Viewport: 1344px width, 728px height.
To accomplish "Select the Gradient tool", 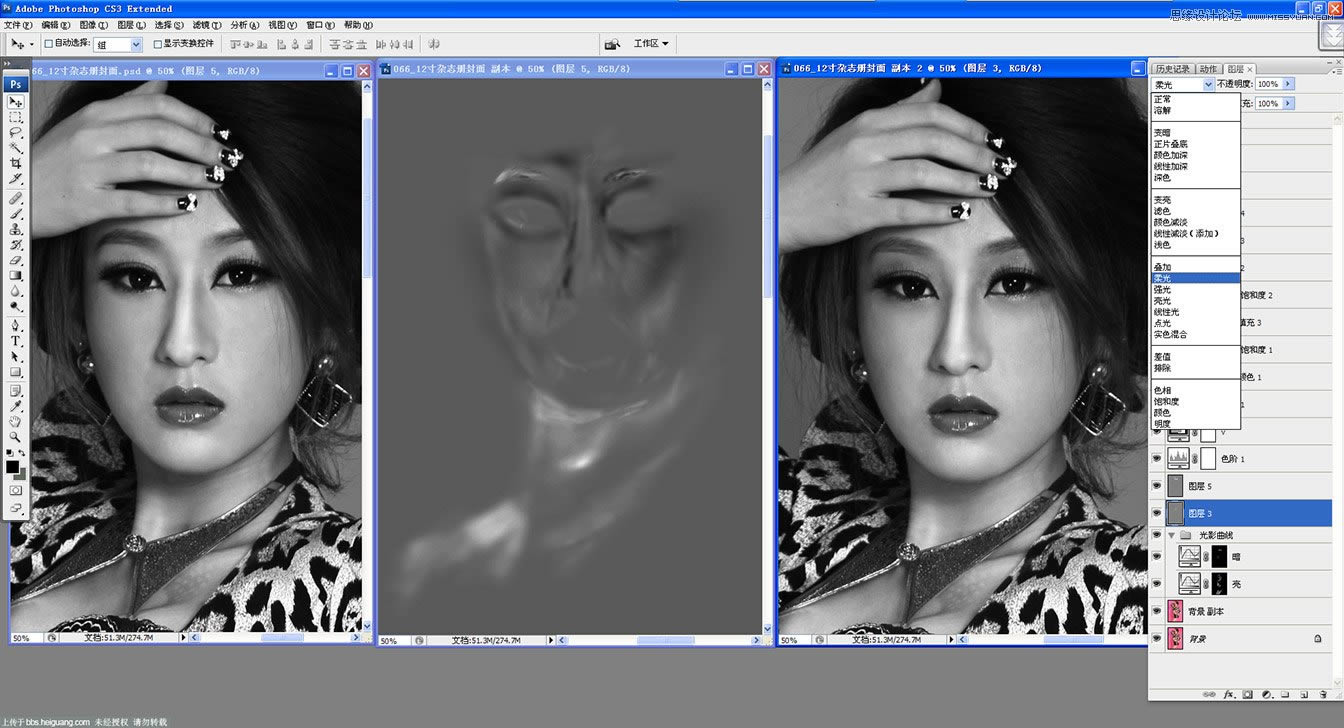I will pyautogui.click(x=16, y=274).
